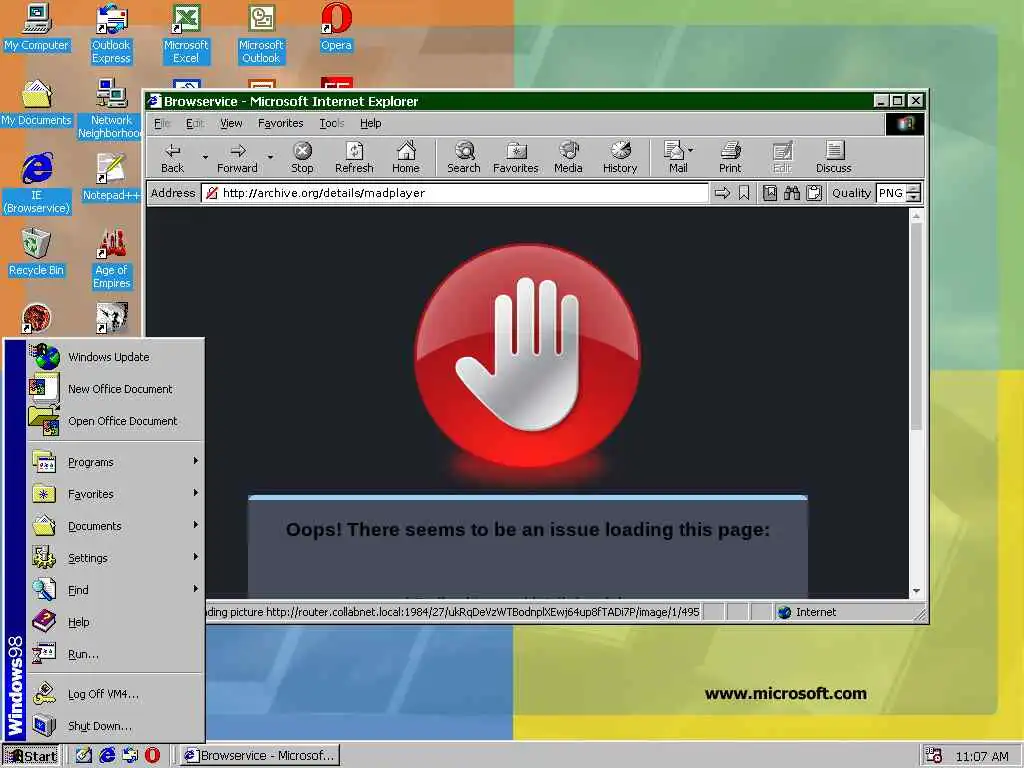Screen dimensions: 1024x768
Task: Go to the Home page
Action: [406, 158]
